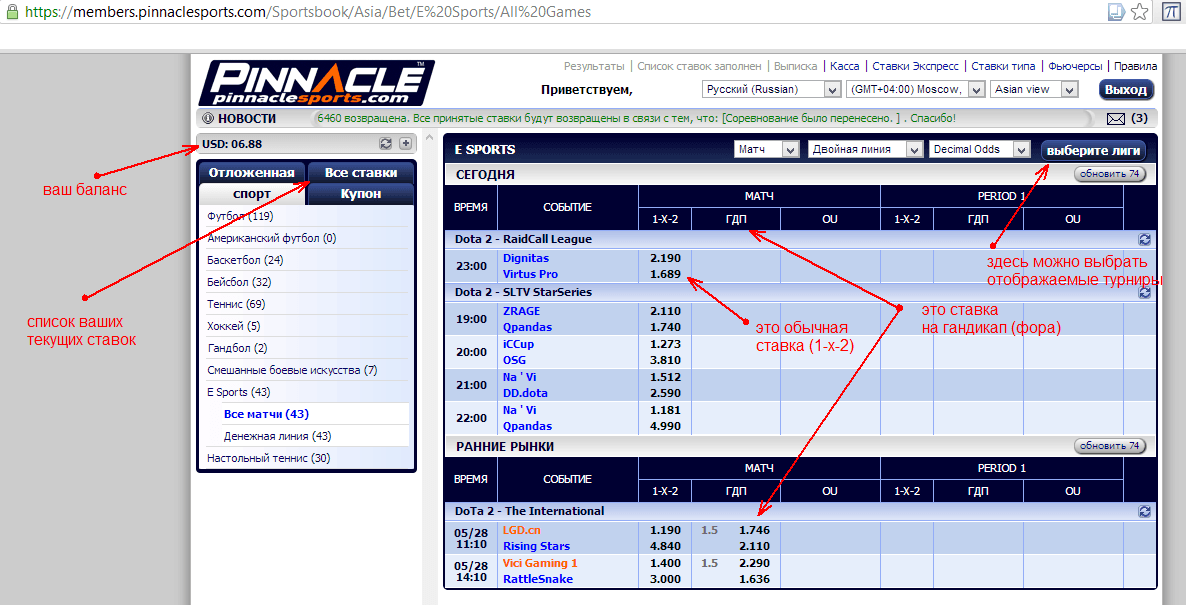Click the выберите лиги button

pyautogui.click(x=1093, y=150)
